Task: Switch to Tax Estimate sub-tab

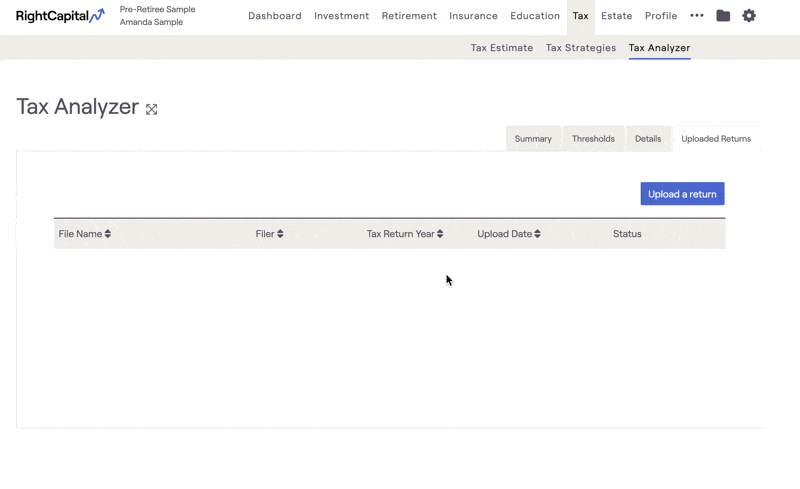Action: tap(502, 47)
